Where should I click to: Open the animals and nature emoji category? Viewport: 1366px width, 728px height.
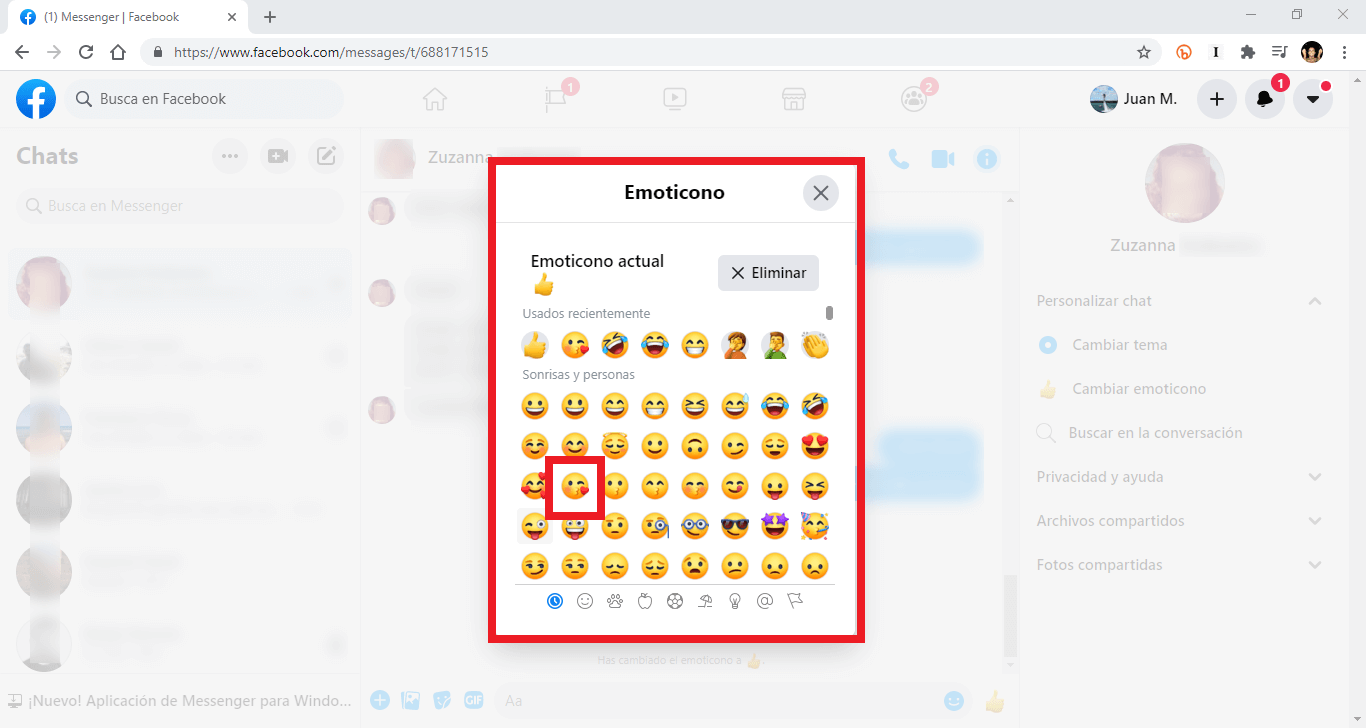click(615, 601)
